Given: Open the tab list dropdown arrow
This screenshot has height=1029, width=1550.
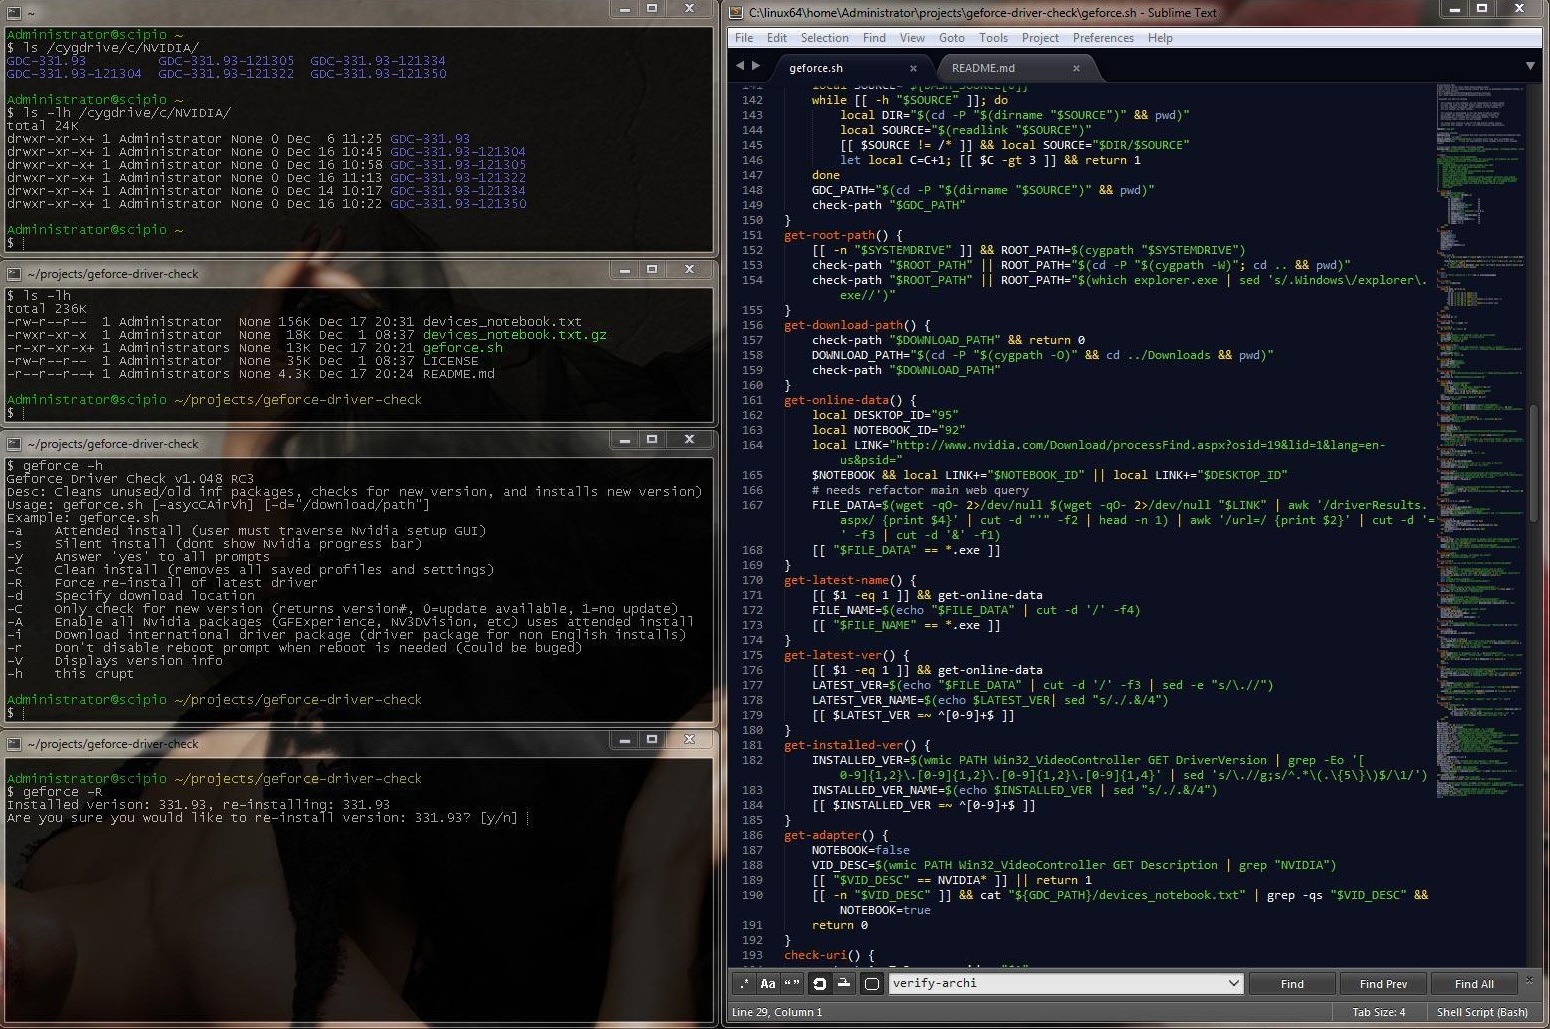Looking at the screenshot, I should click(1529, 66).
